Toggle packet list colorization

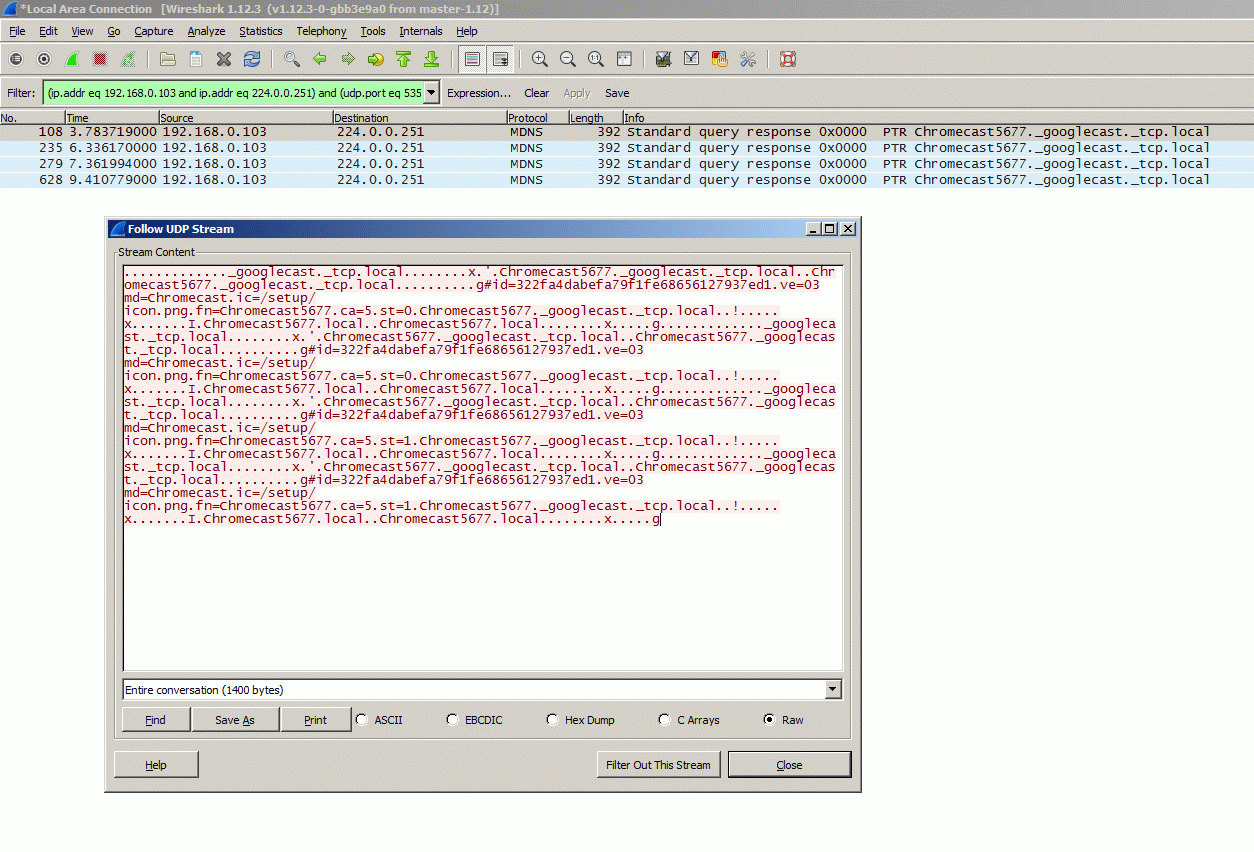pos(472,59)
